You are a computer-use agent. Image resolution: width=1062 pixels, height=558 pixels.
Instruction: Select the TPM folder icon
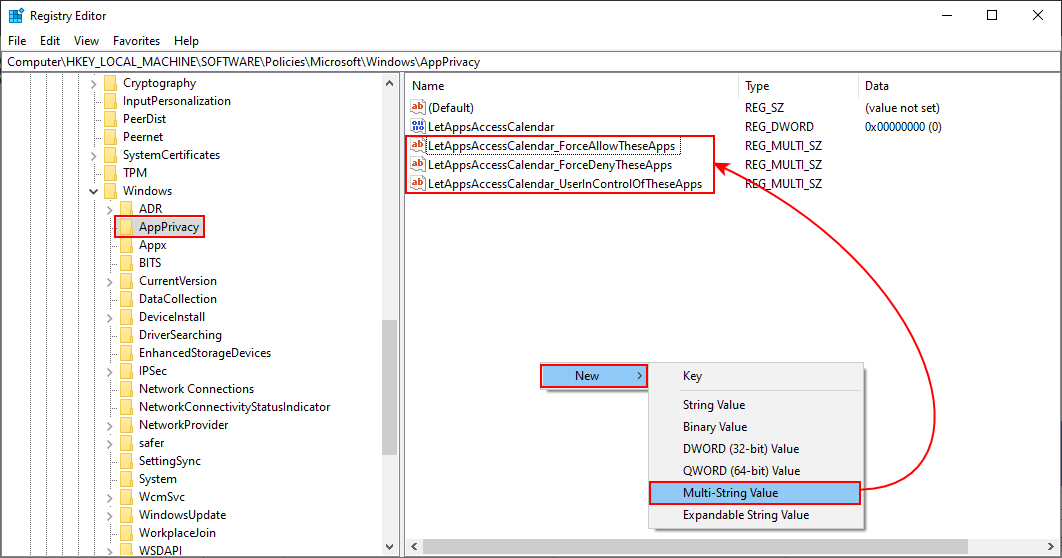point(110,173)
